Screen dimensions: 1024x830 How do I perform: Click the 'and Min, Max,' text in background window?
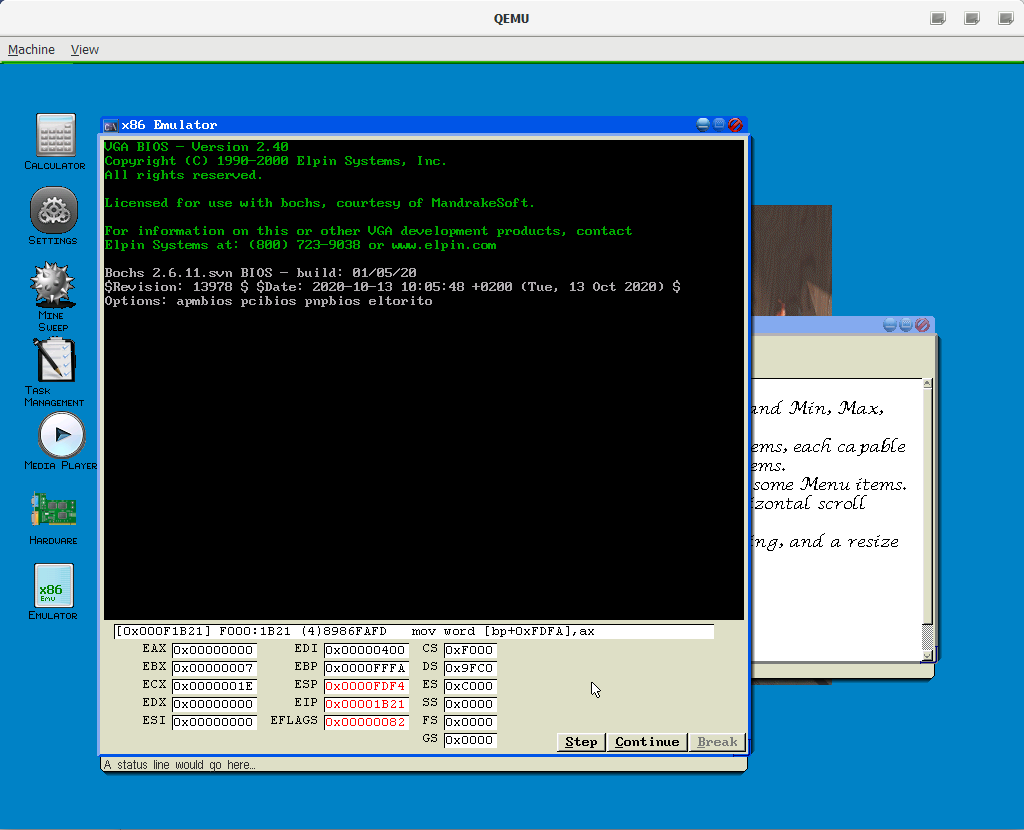(x=818, y=408)
